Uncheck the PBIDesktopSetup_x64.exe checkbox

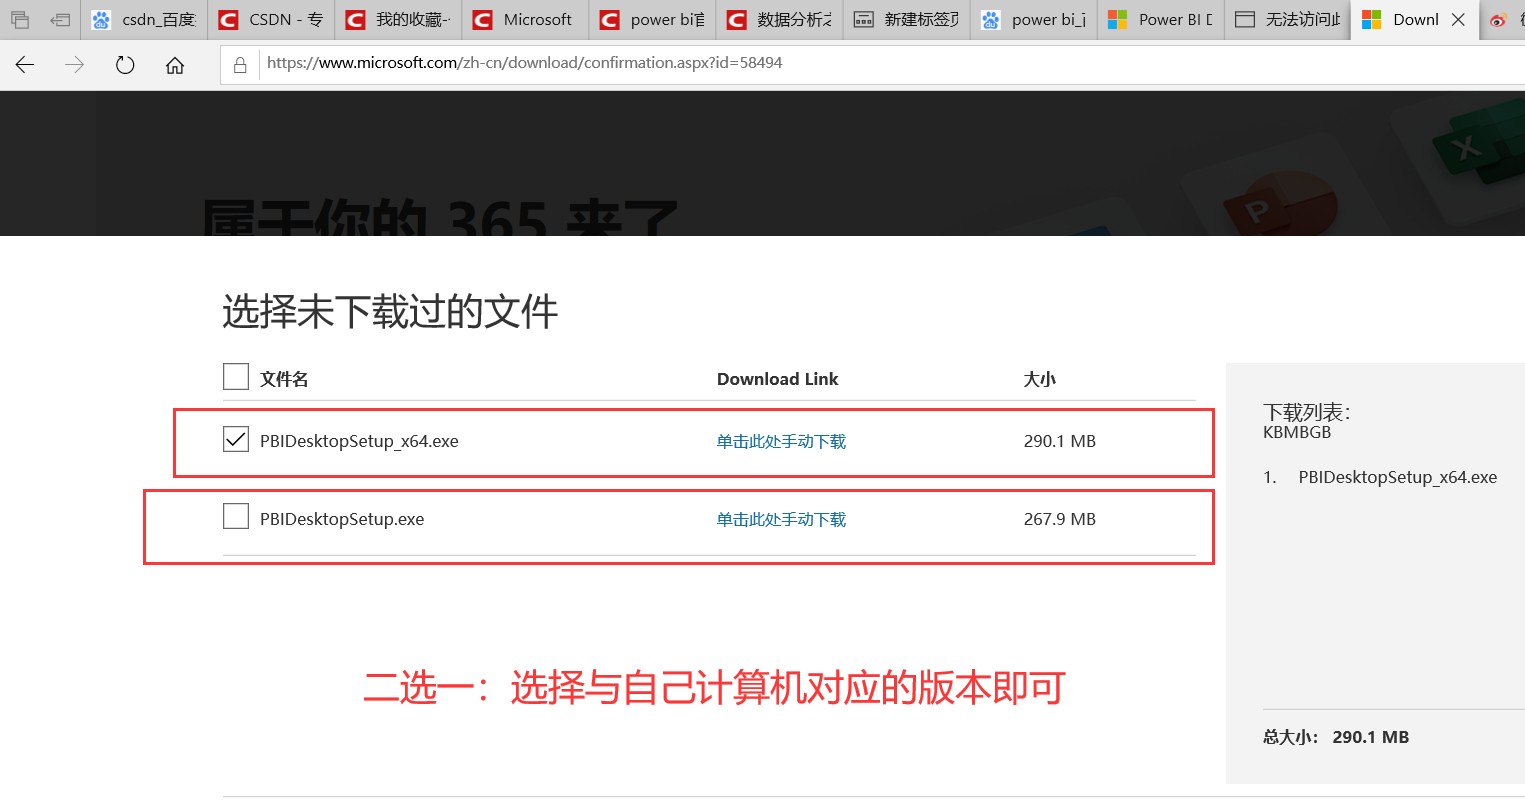pos(236,439)
